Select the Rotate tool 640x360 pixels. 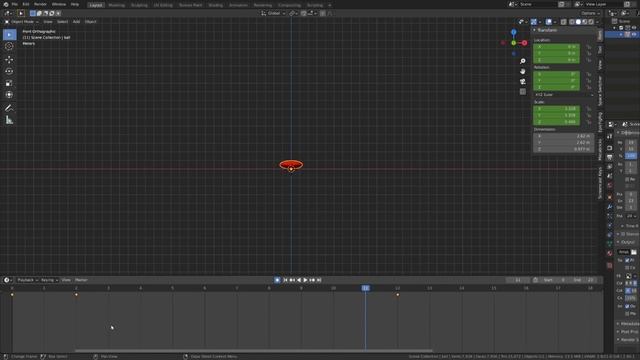(x=9, y=71)
